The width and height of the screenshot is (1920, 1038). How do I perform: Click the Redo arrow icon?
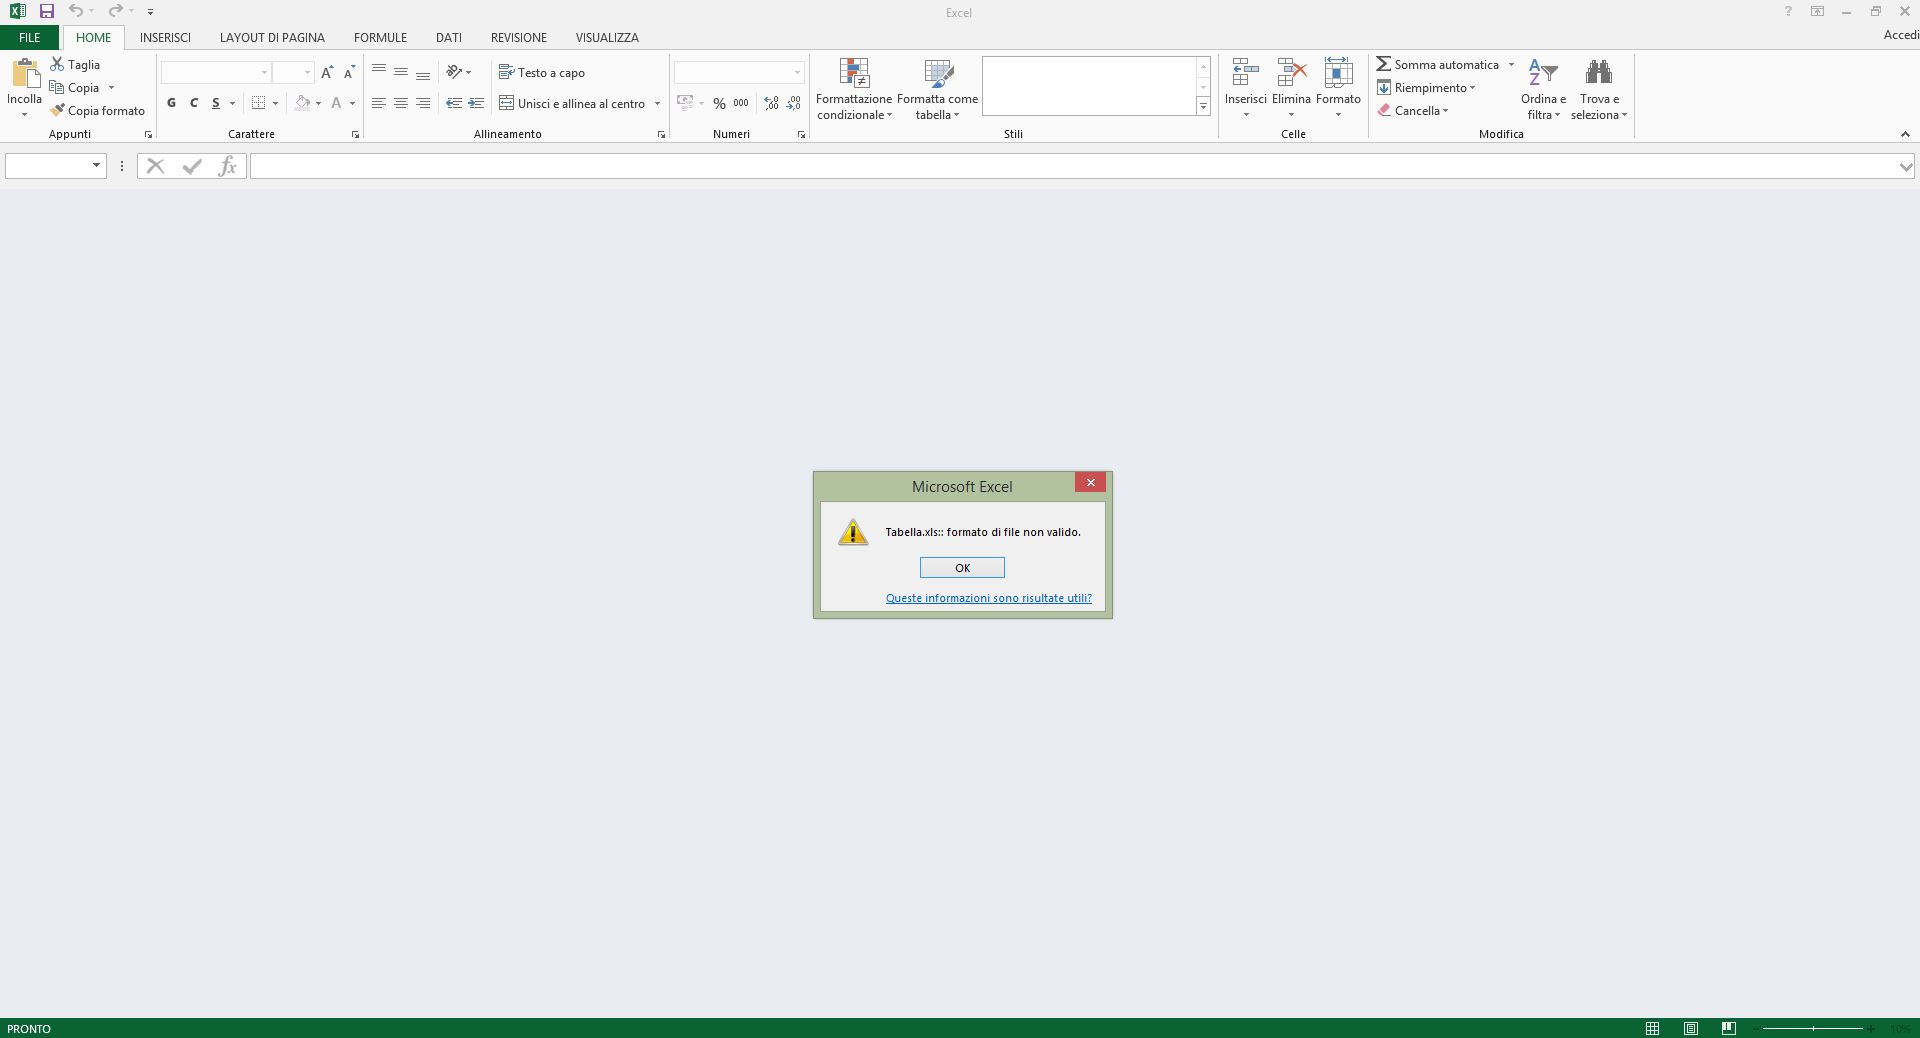click(115, 11)
